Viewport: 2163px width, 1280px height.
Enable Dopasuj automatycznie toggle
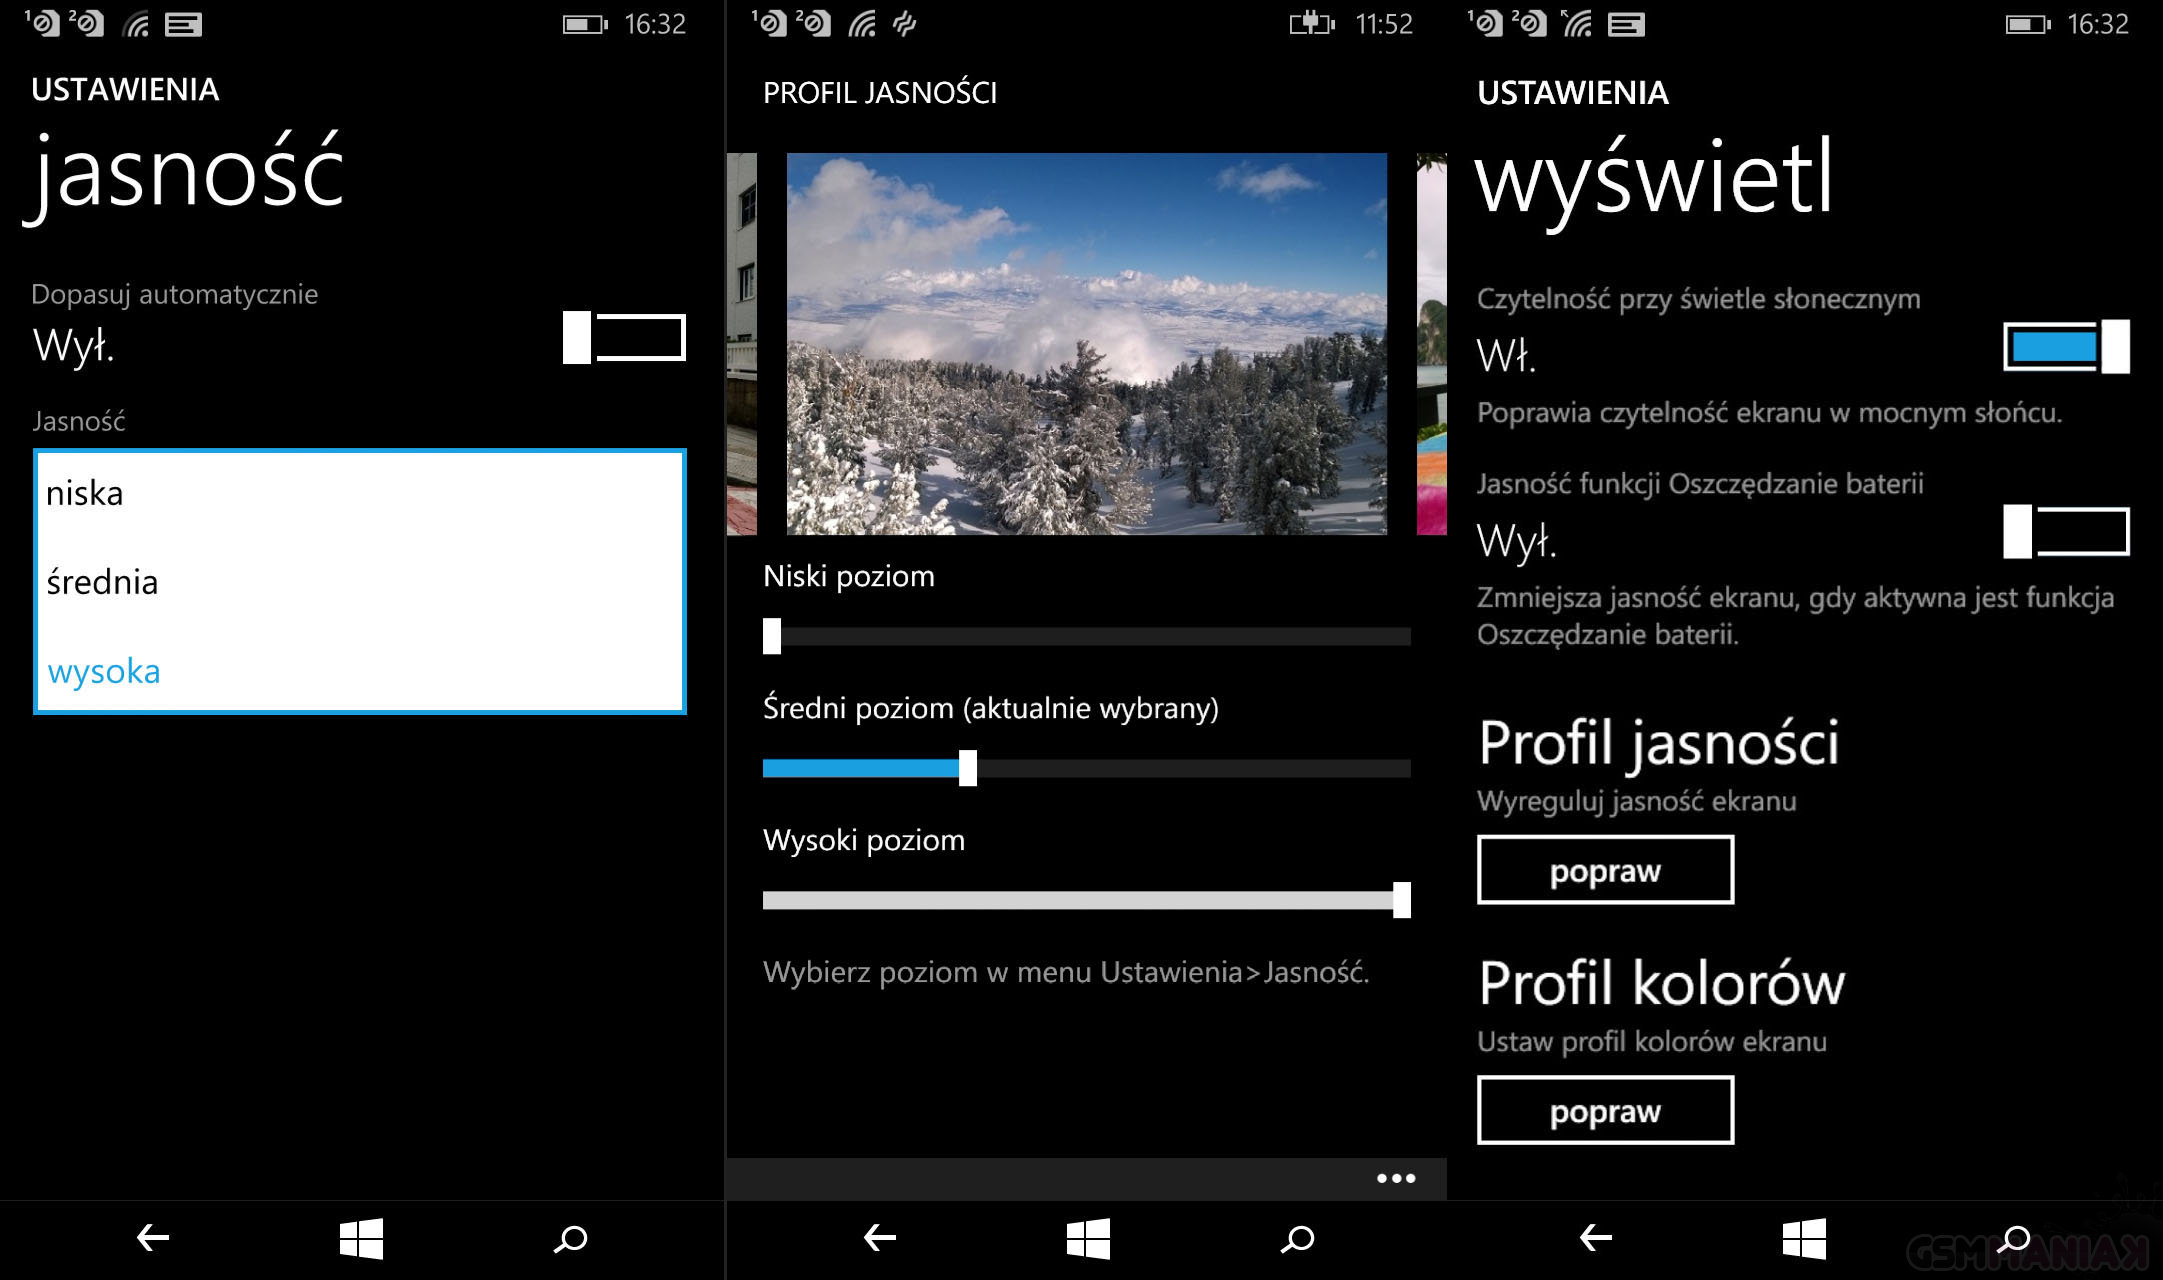click(x=624, y=337)
